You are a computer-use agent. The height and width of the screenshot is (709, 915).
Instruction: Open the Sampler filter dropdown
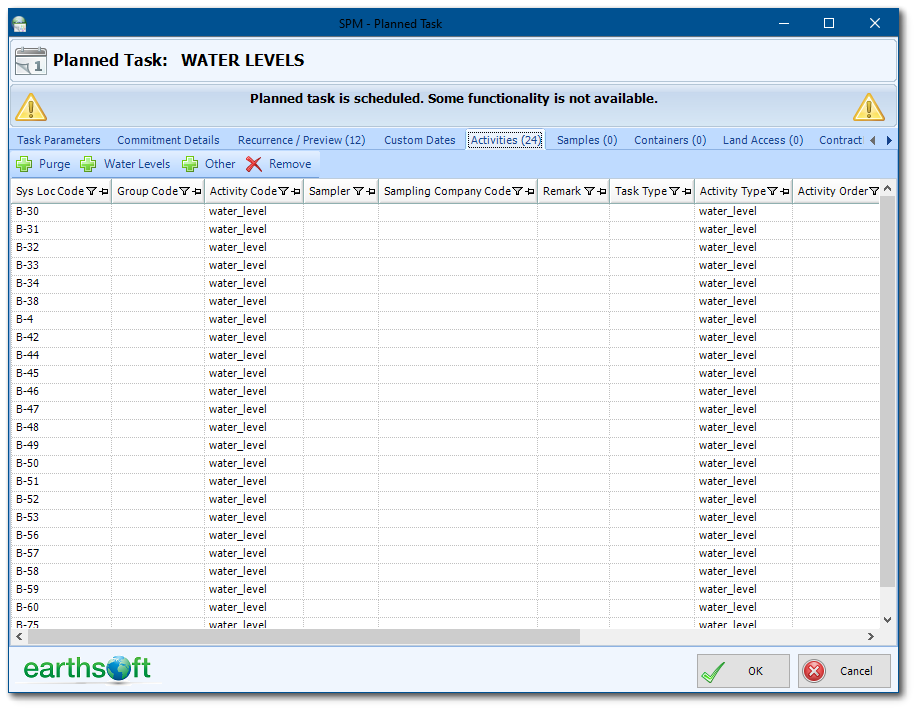(x=357, y=191)
